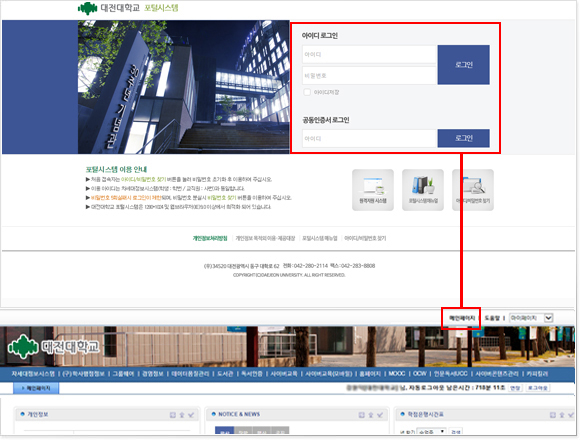
Task: Open the 아이디/비밀번호 찾기 magnifier icon
Action: (473, 190)
